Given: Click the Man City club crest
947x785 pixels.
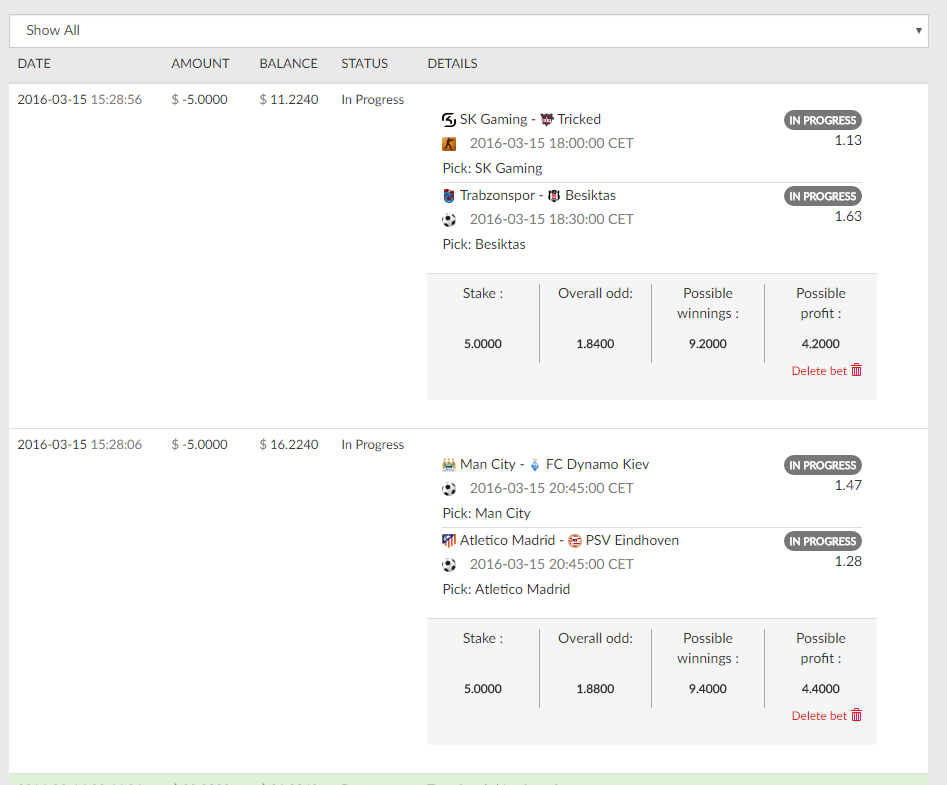Looking at the screenshot, I should [x=449, y=464].
